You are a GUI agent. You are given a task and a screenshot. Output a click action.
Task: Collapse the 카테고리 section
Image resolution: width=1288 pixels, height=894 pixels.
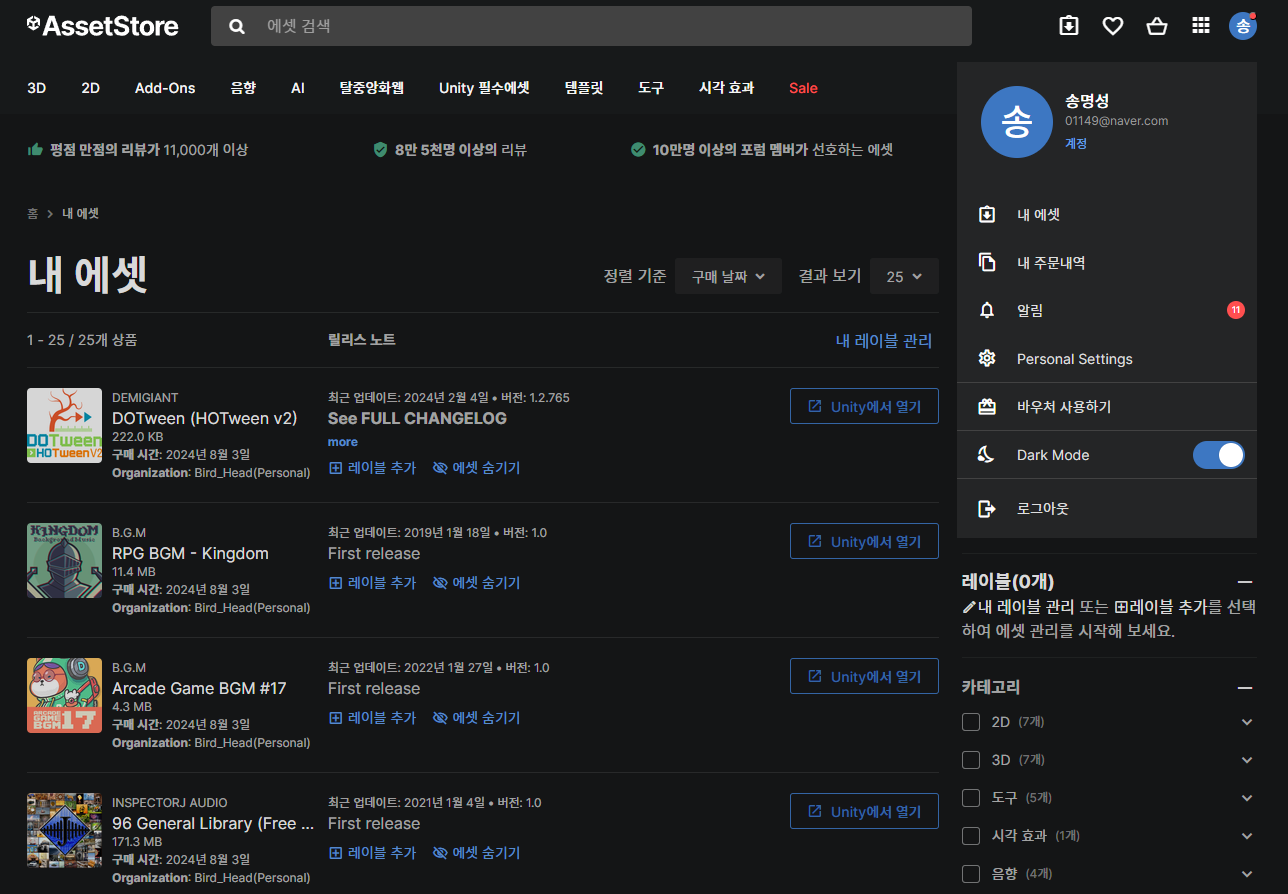point(1245,688)
